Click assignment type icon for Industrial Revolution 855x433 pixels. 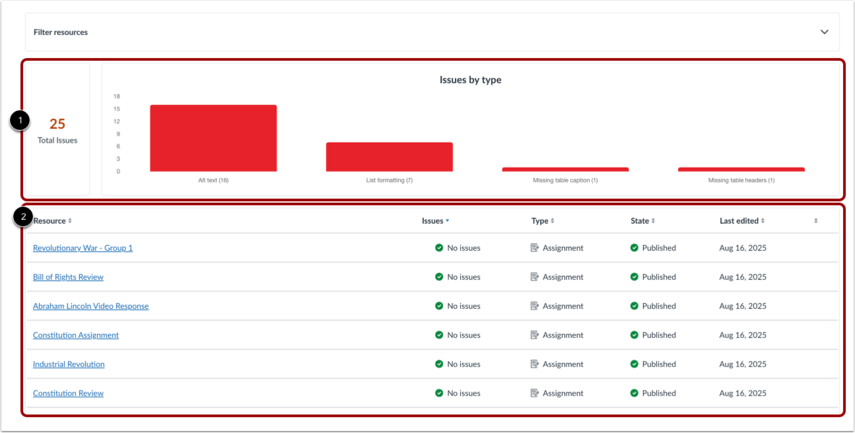[535, 364]
